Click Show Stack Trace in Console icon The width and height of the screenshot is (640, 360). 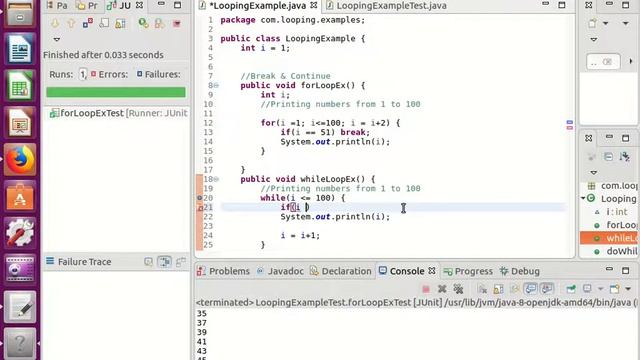tap(149, 262)
